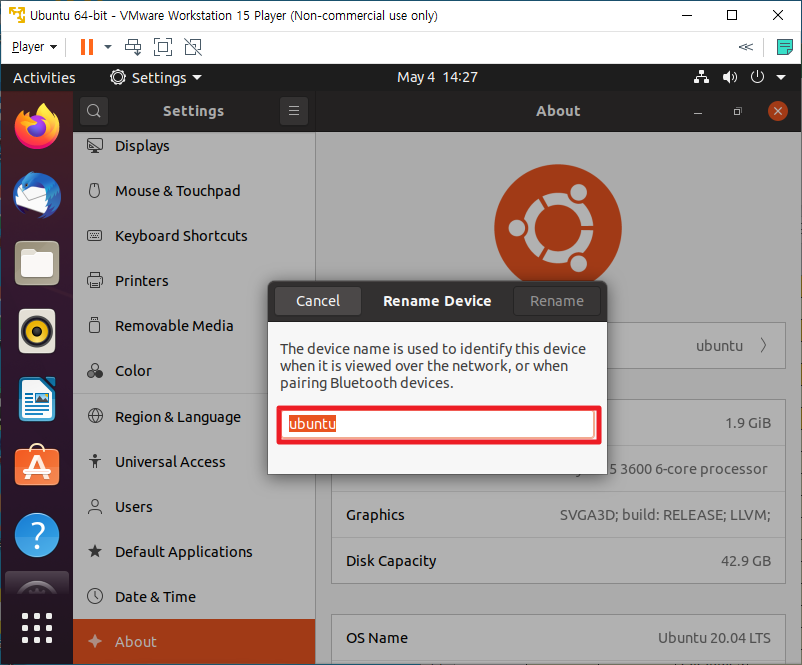Open Displays settings panel
This screenshot has width=802, height=665.
pyautogui.click(x=194, y=146)
